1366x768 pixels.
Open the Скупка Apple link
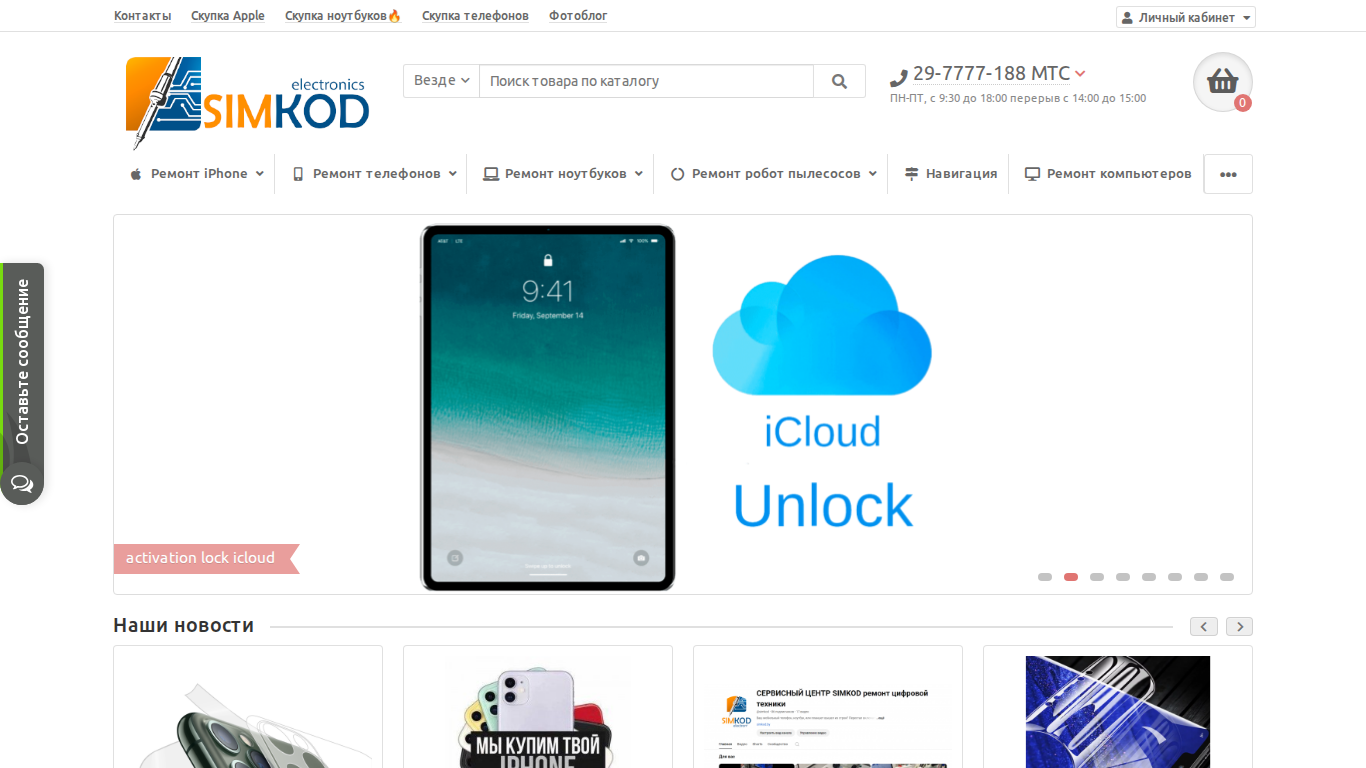click(228, 16)
